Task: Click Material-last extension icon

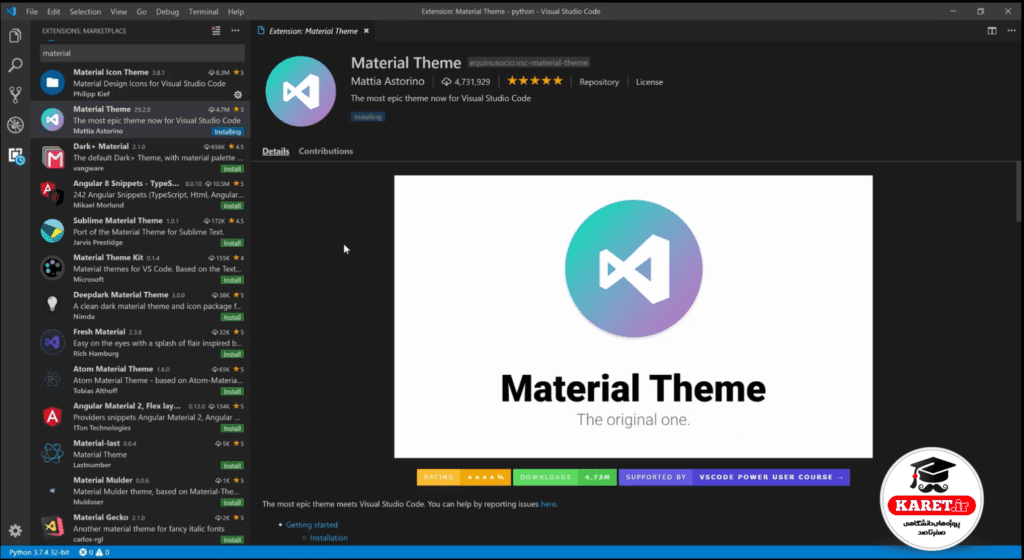Action: pos(52,453)
